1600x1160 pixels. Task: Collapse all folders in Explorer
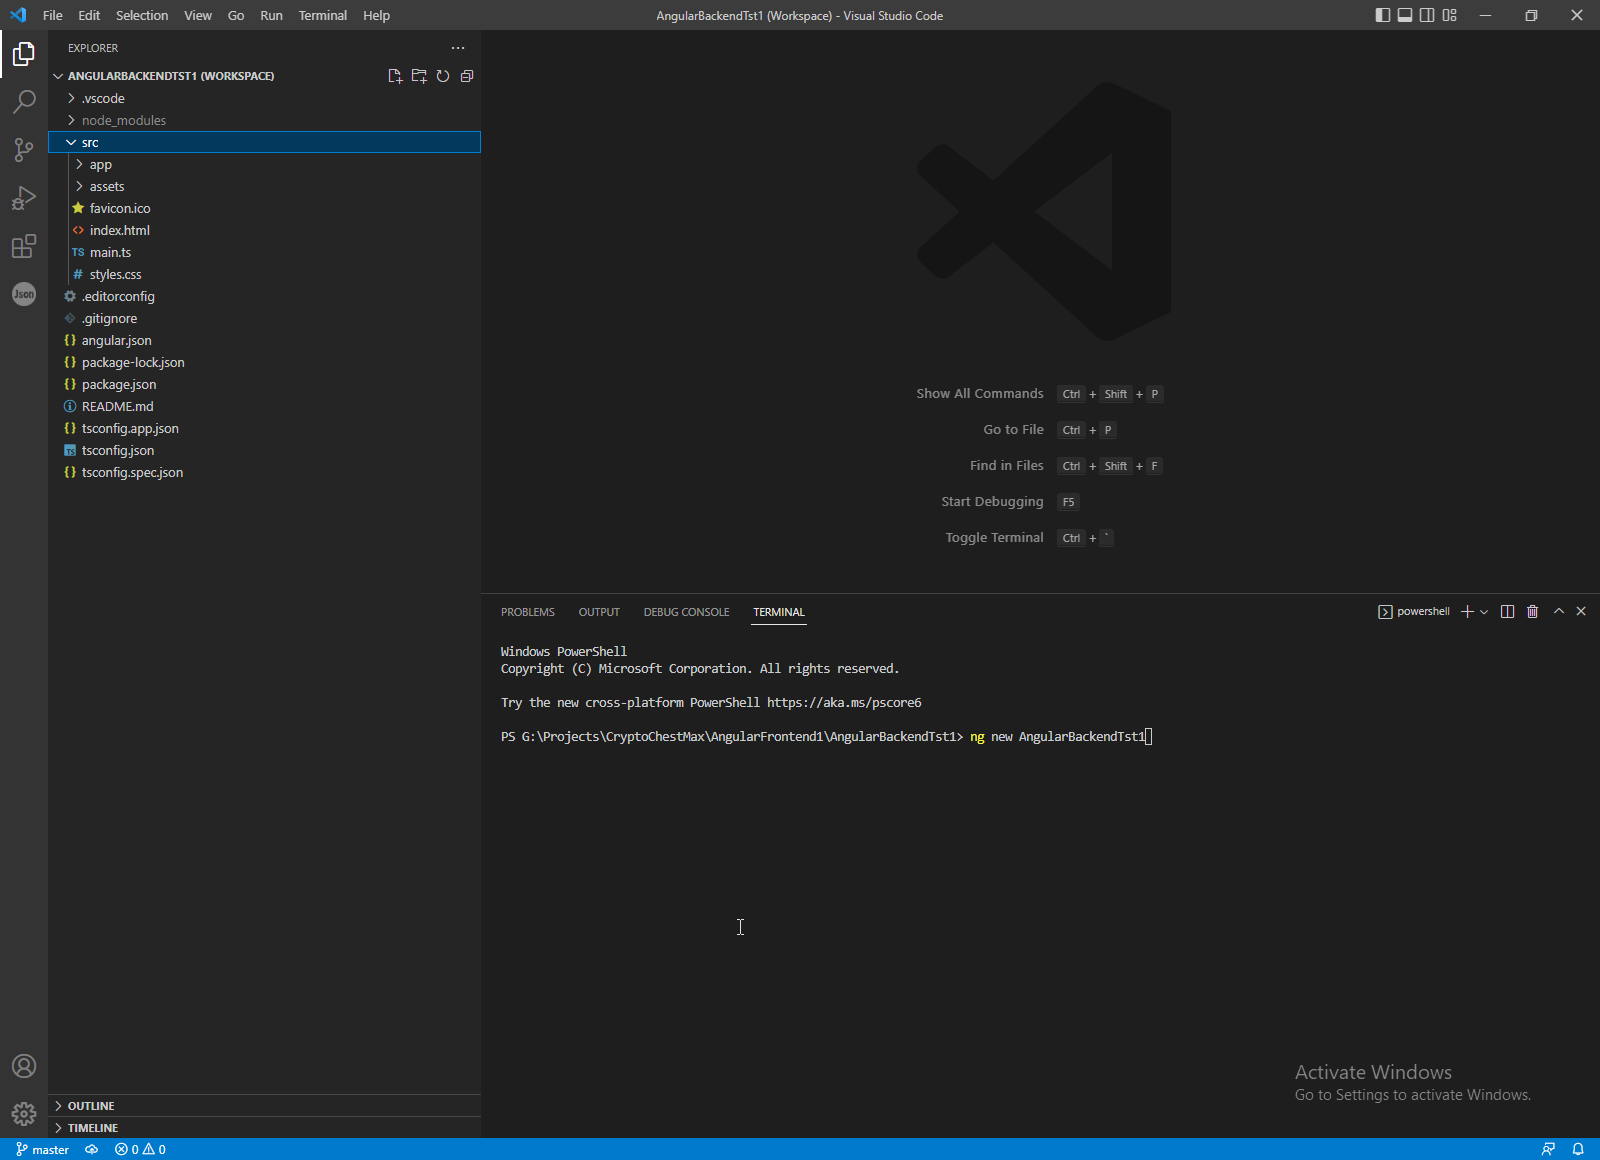click(x=467, y=76)
